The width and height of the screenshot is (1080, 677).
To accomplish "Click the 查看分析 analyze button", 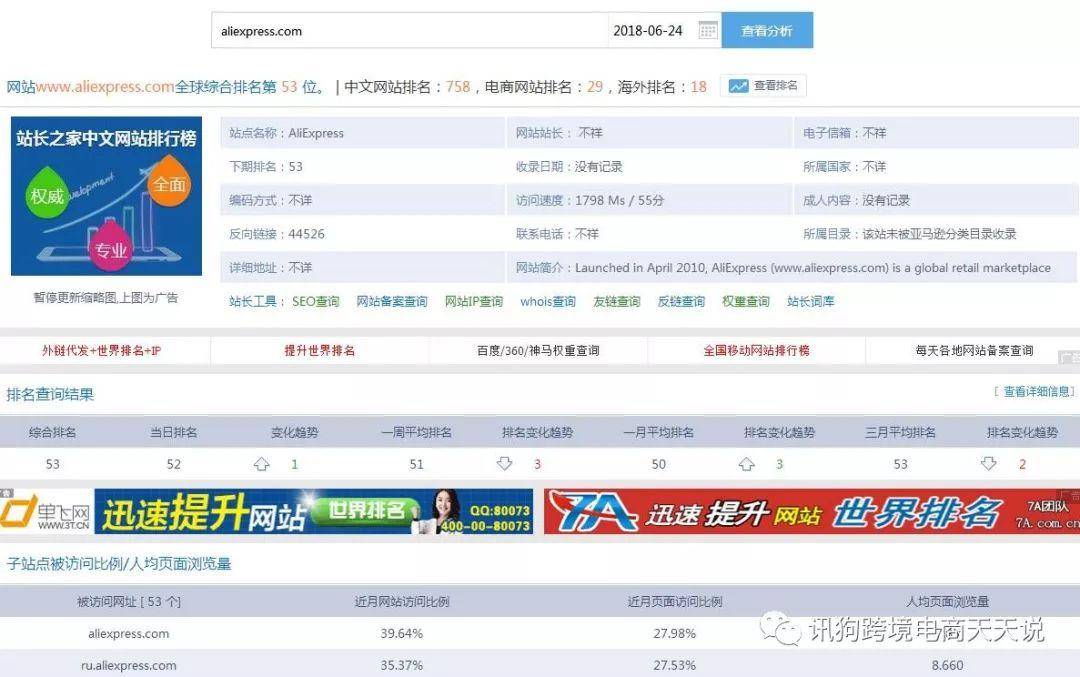I will coord(767,30).
